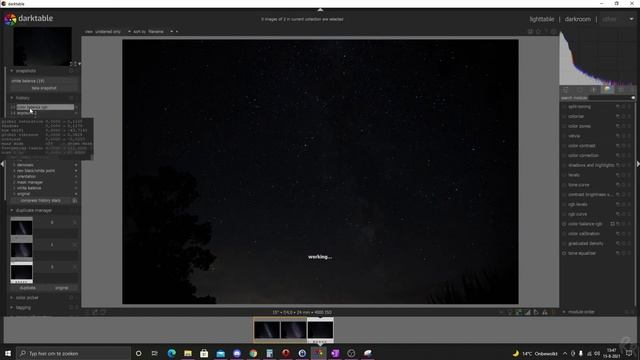Select second duplicate version thumbnail
Image resolution: width=640 pixels, height=360 pixels.
(22, 251)
